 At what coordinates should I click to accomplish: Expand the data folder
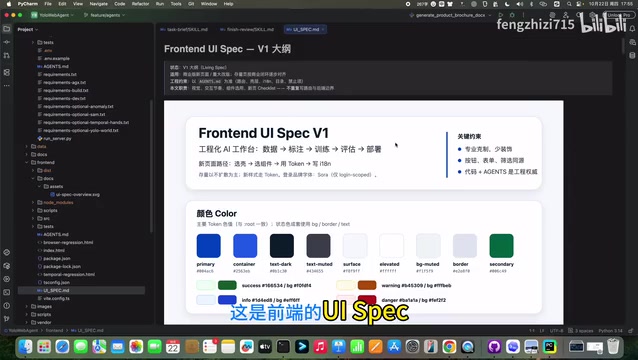[27, 146]
